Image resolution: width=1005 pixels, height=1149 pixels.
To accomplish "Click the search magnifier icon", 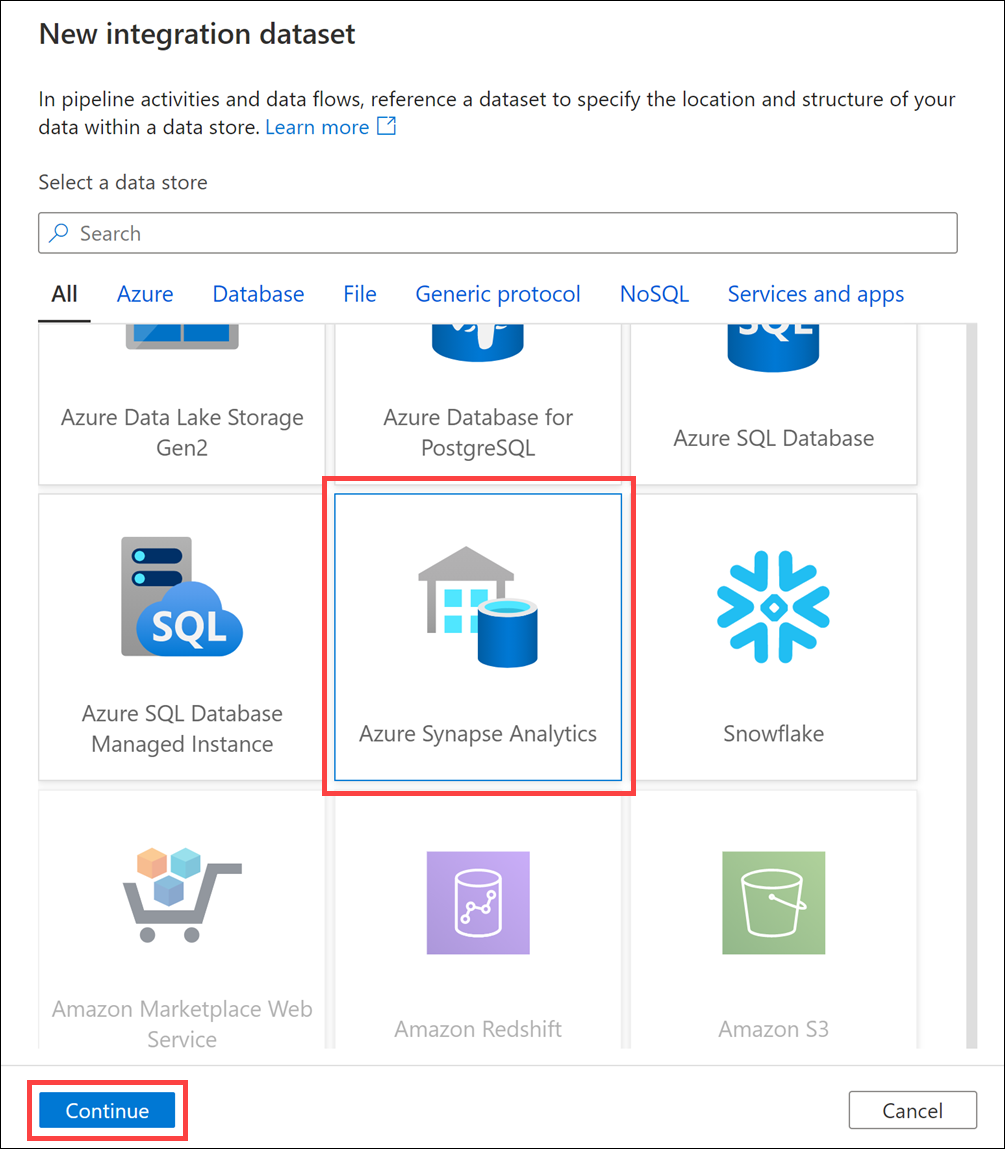I will (59, 233).
